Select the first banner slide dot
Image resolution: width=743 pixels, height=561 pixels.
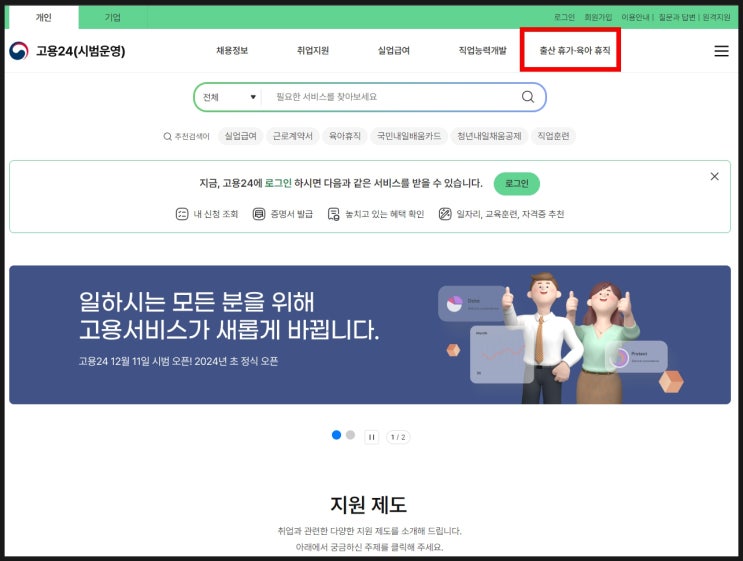coord(336,435)
